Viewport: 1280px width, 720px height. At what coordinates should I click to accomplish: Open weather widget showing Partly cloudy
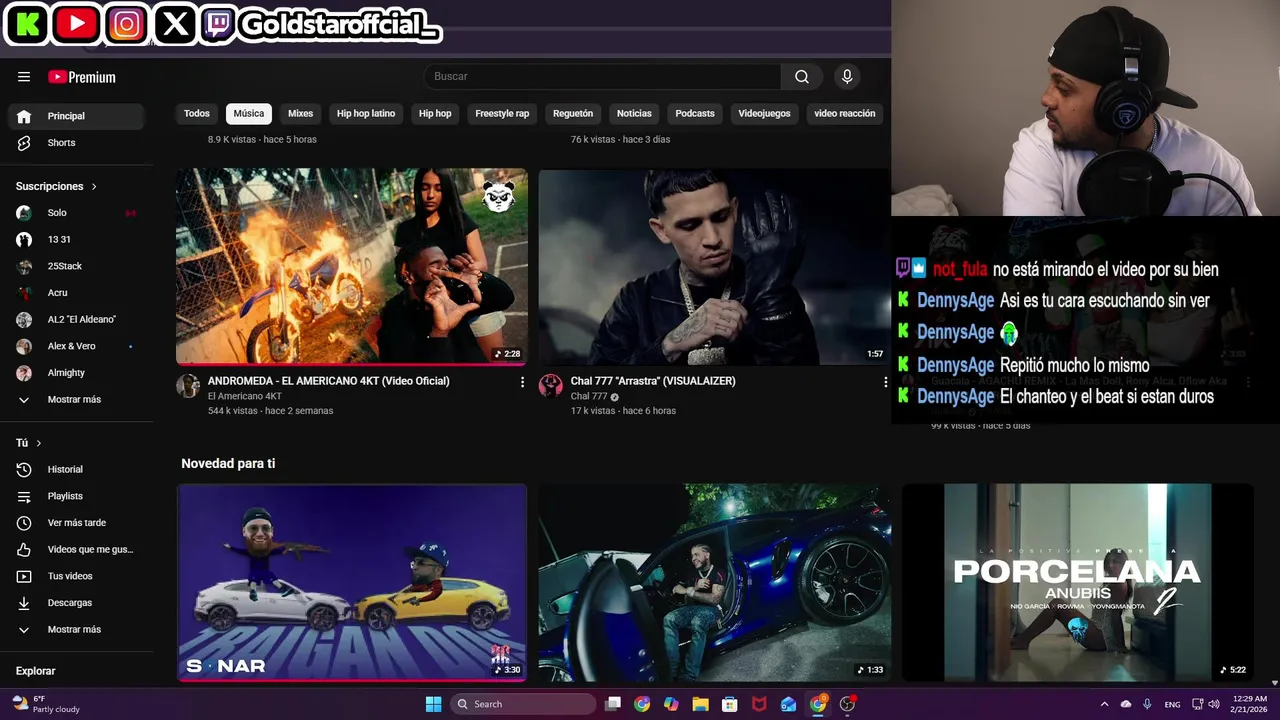(x=46, y=704)
